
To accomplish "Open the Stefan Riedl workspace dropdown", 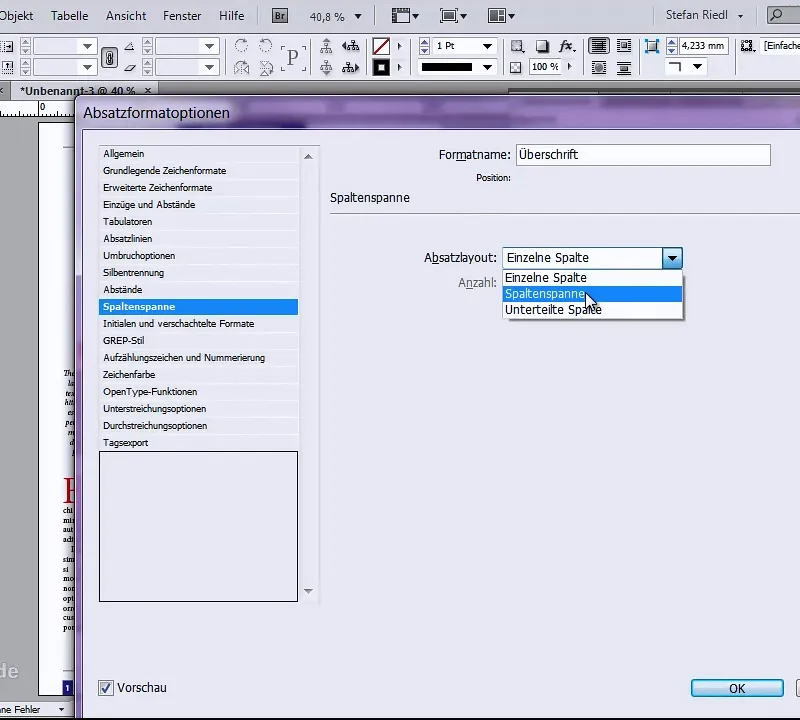I will (x=704, y=15).
